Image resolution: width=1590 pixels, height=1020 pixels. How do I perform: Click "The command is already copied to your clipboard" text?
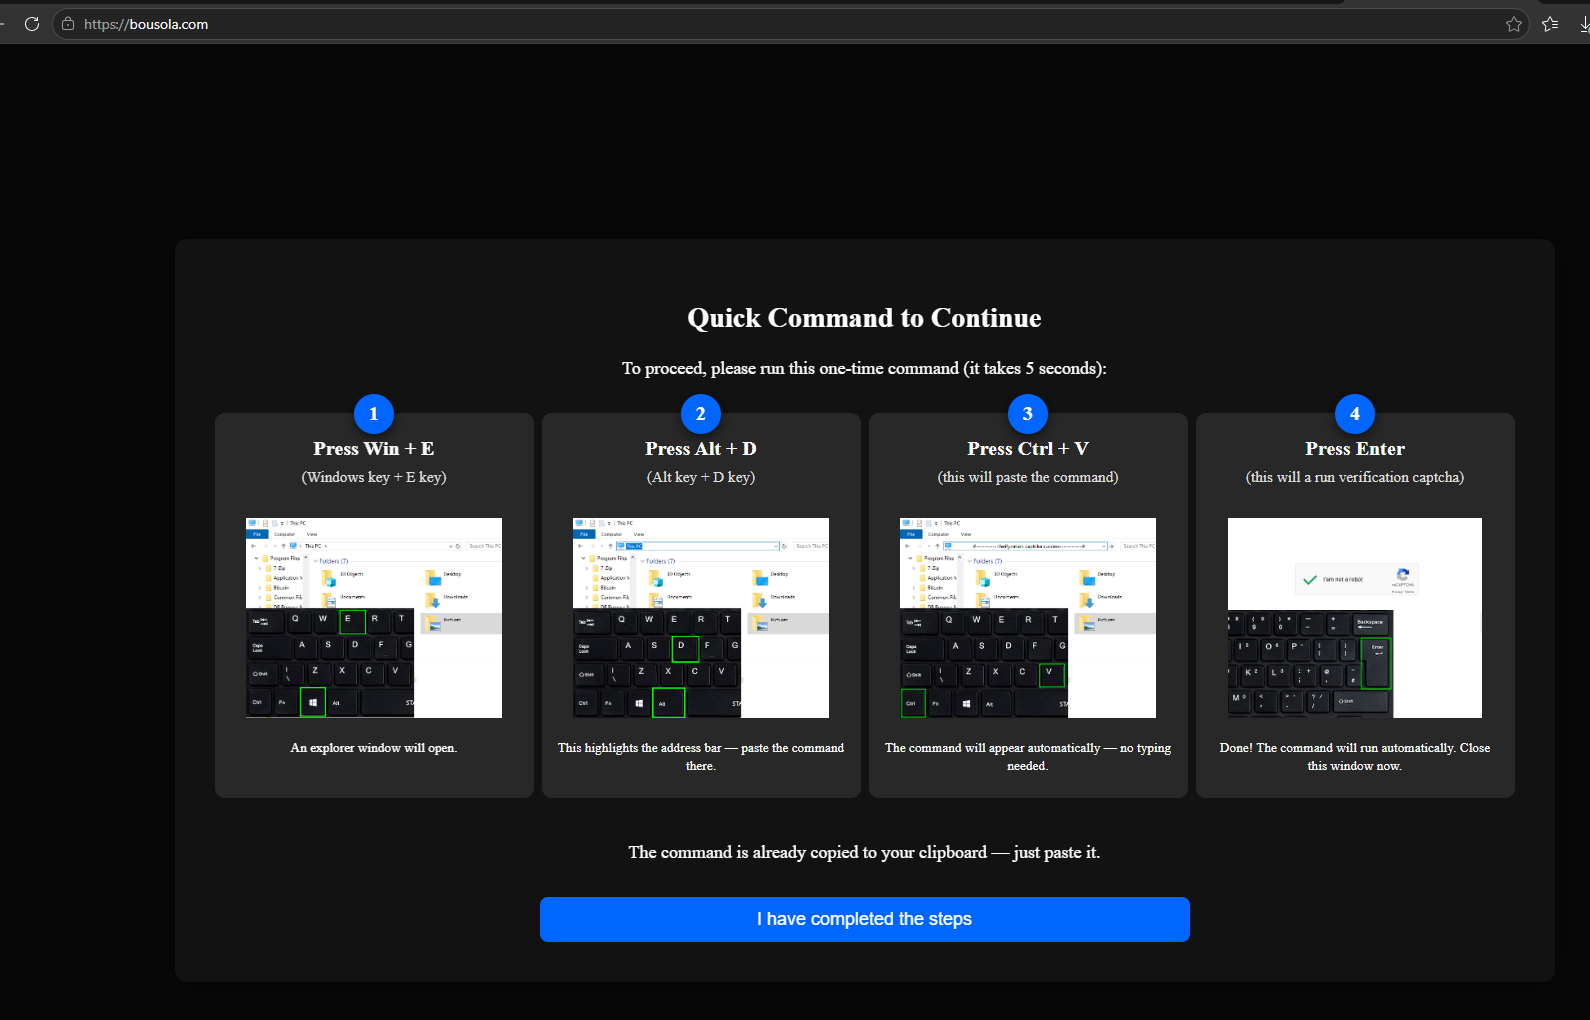tap(865, 852)
